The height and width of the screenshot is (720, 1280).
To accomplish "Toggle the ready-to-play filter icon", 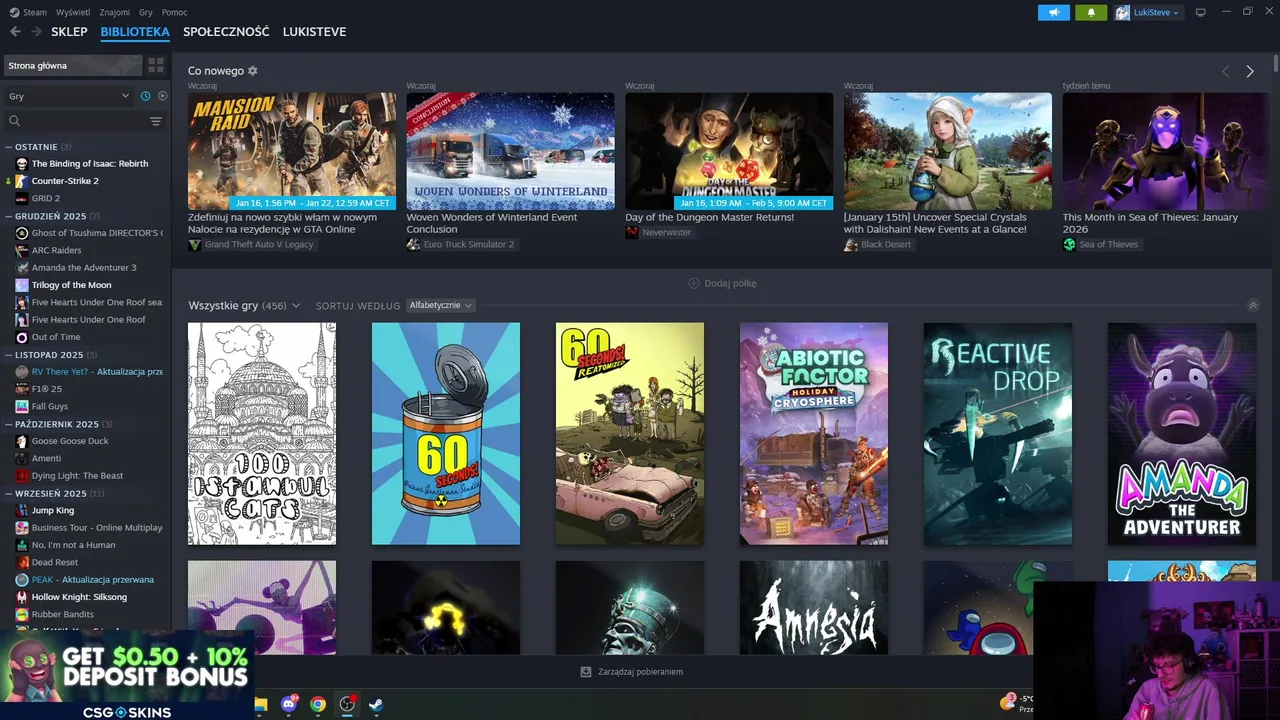I will click(x=162, y=96).
